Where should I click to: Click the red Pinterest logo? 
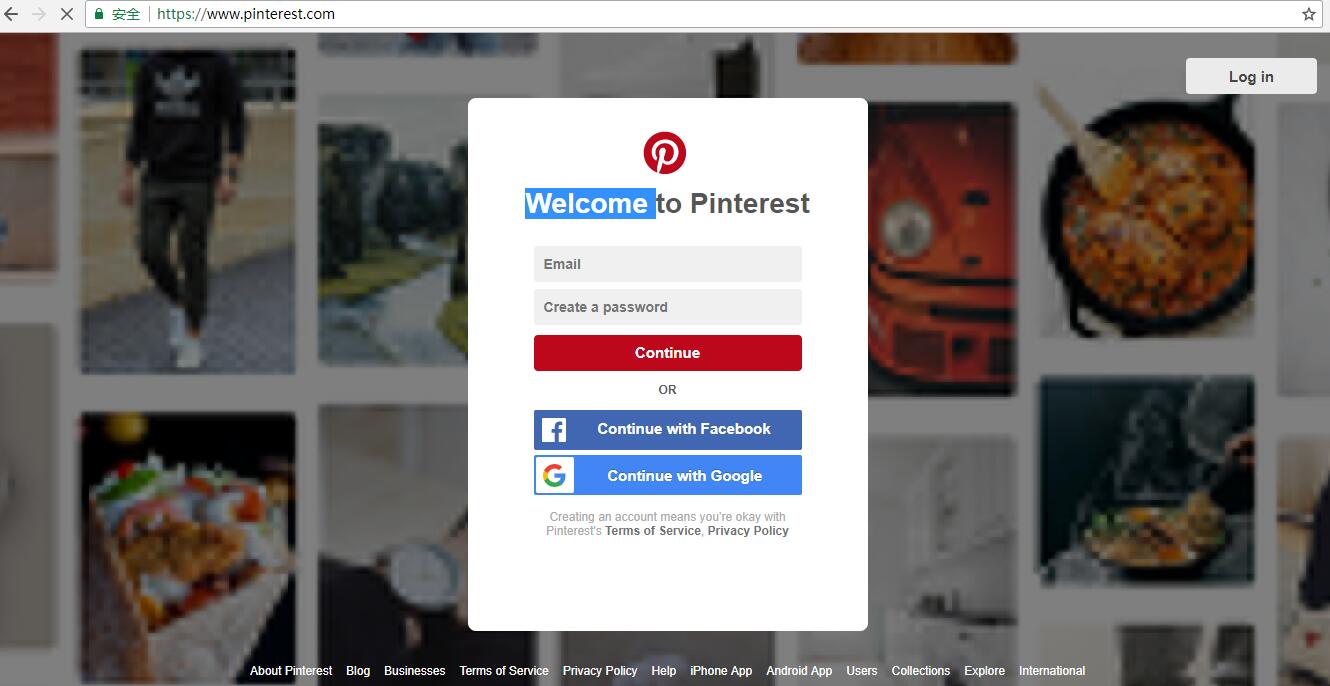[x=665, y=153]
